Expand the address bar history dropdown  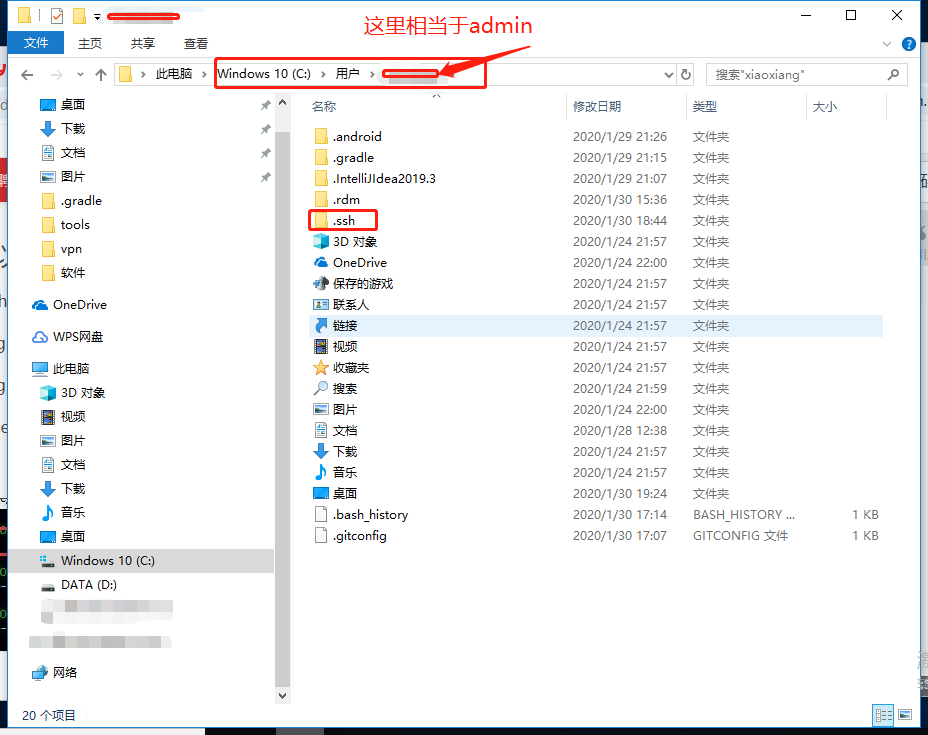click(x=668, y=75)
